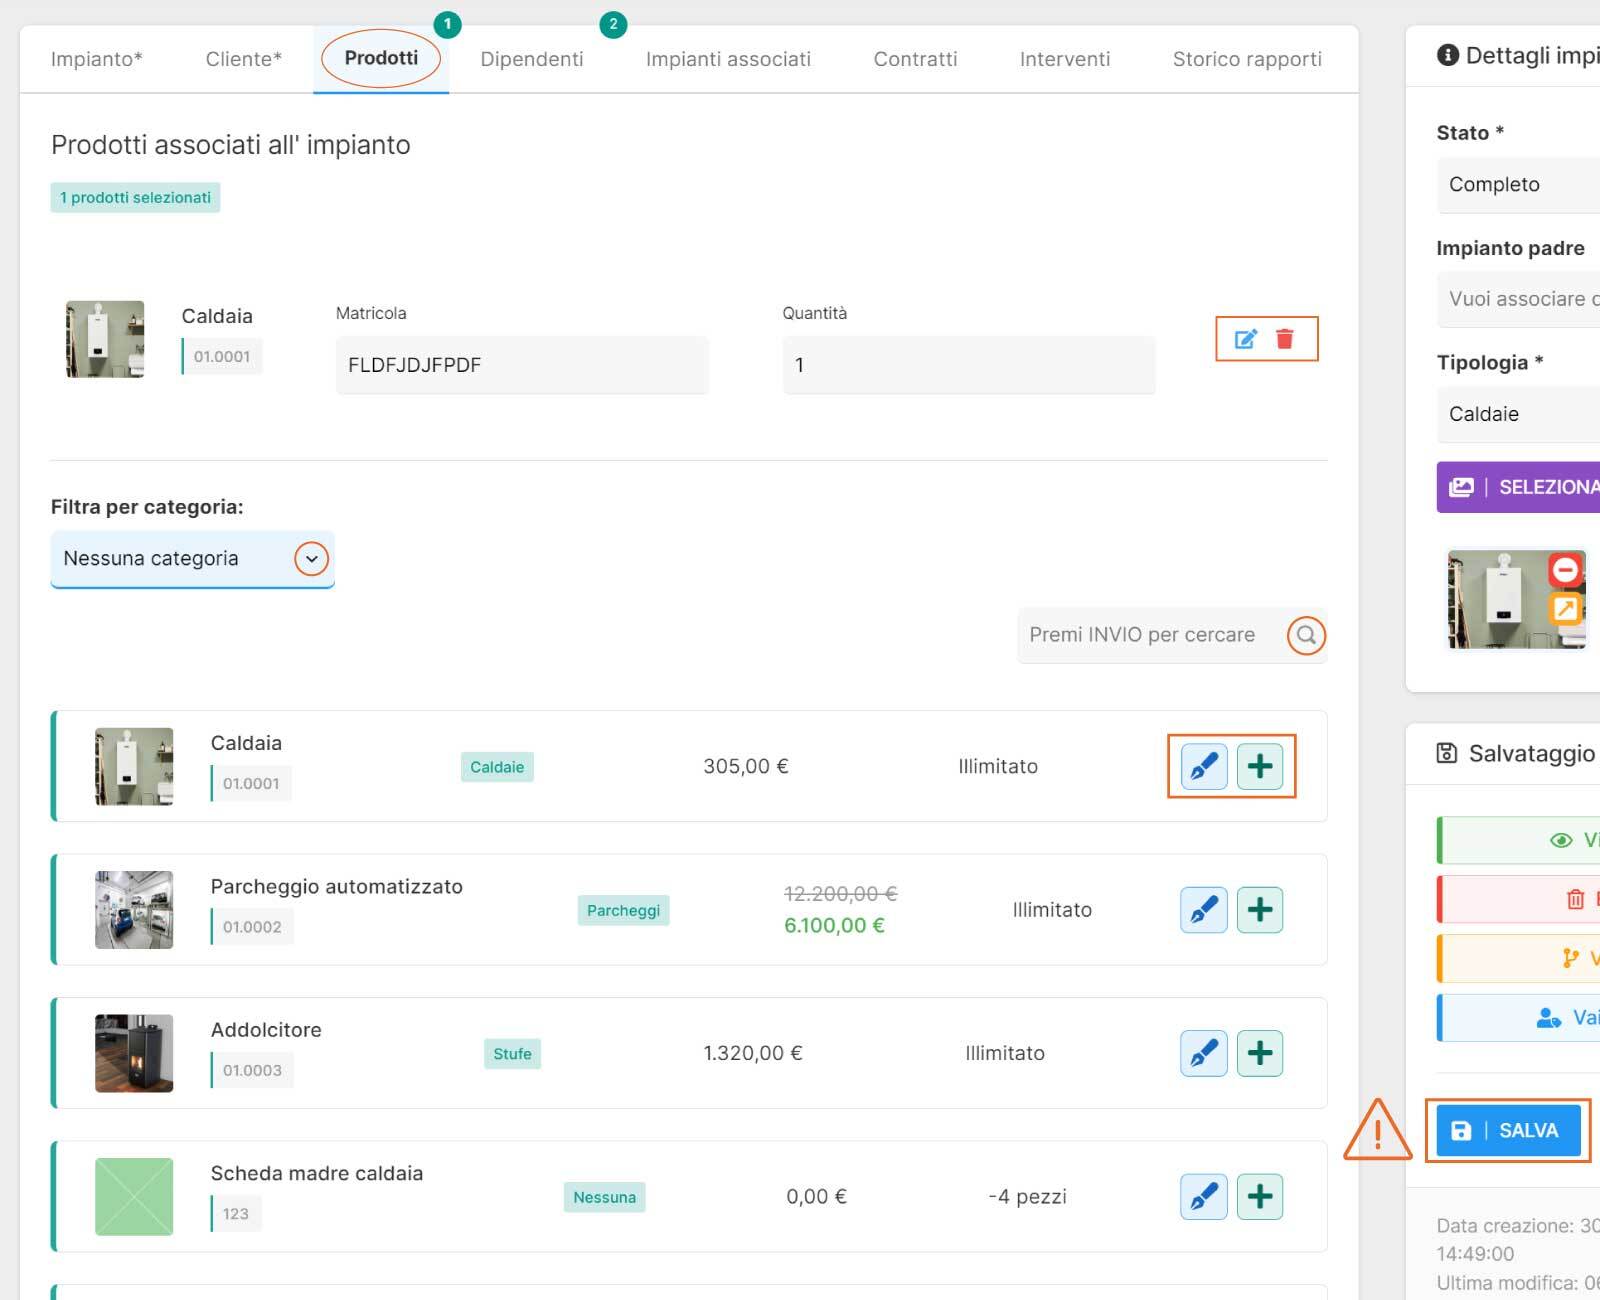
Task: Add Addolcitore using the plus icon
Action: coord(1260,1053)
